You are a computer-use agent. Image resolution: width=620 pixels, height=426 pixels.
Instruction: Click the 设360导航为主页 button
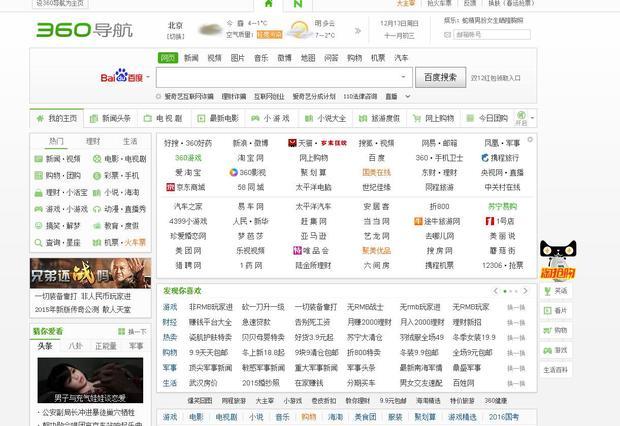(x=60, y=4)
